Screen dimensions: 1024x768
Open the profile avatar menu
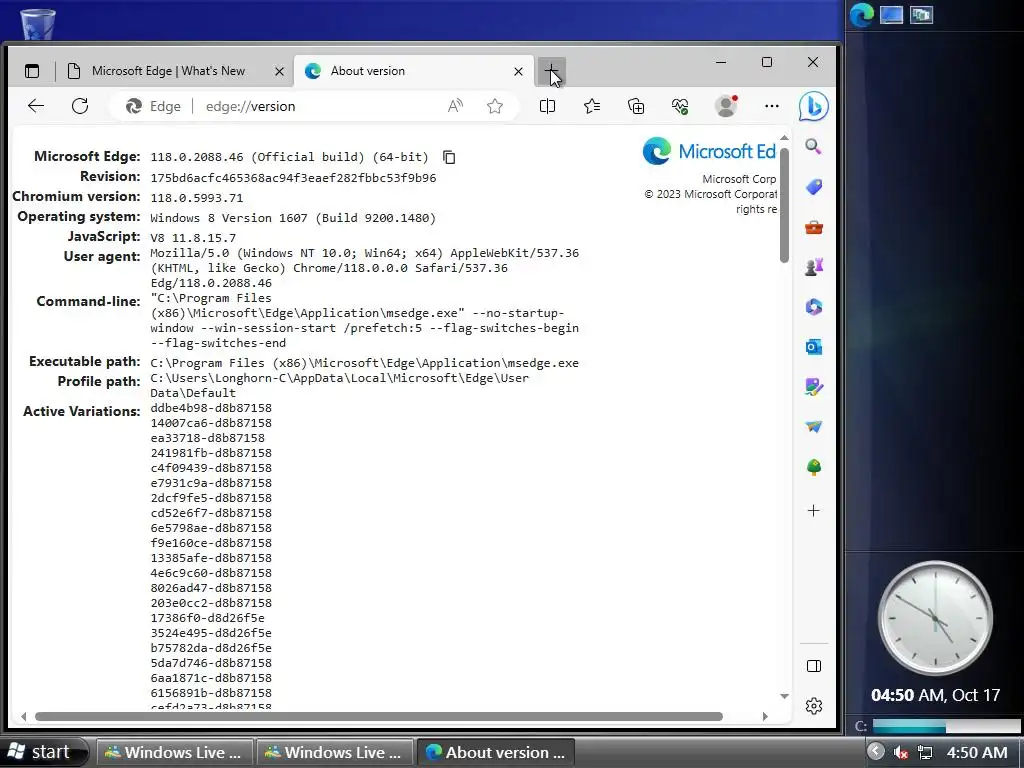(x=726, y=106)
